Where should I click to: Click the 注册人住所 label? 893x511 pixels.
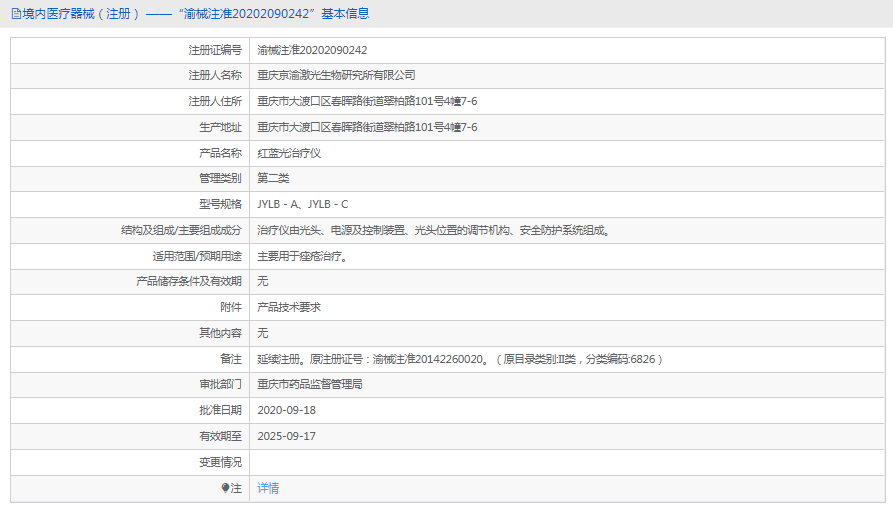(215, 101)
